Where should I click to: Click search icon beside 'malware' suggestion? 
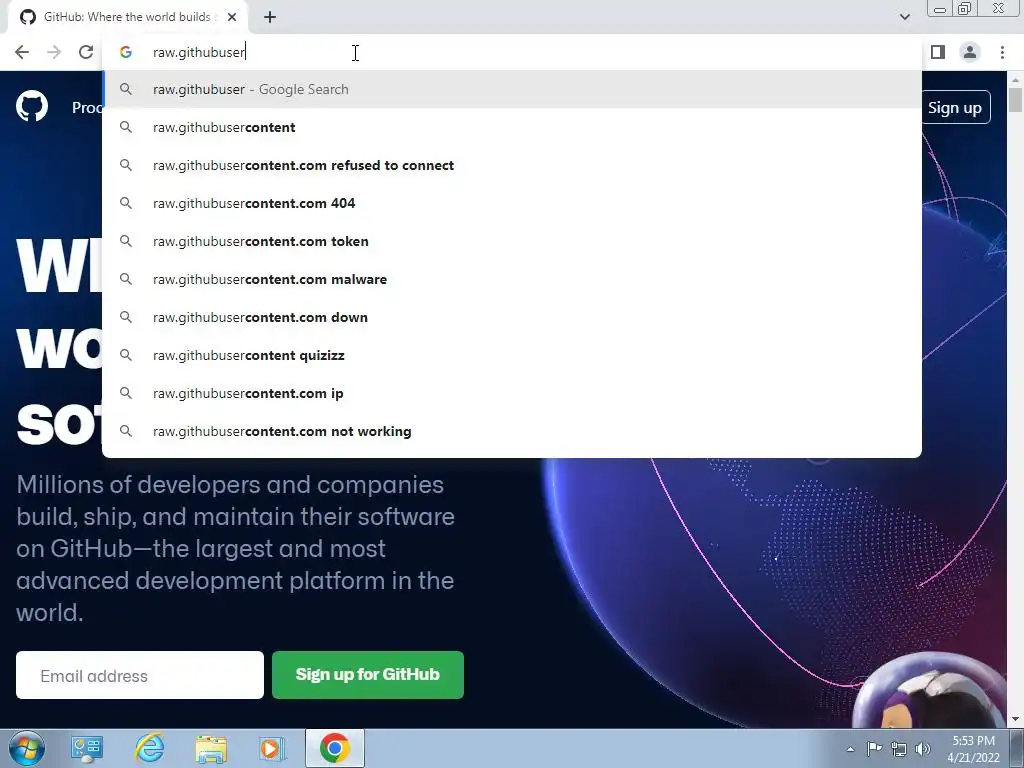pyautogui.click(x=125, y=279)
